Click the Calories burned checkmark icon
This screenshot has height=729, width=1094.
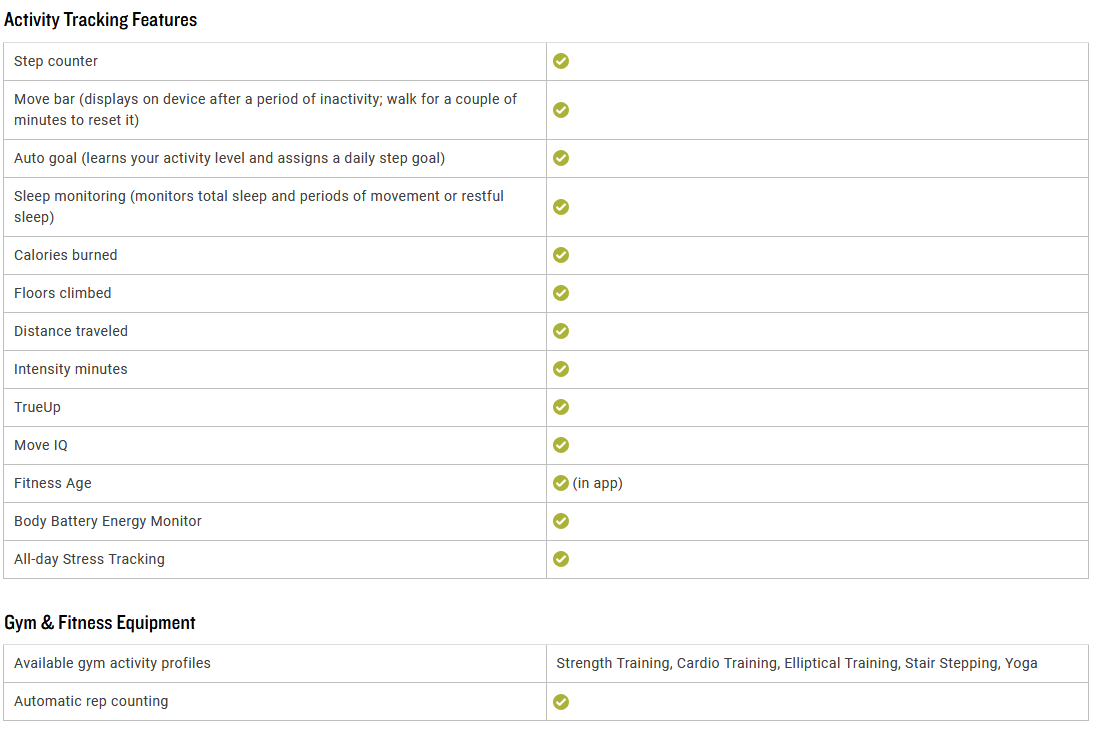[x=561, y=255]
